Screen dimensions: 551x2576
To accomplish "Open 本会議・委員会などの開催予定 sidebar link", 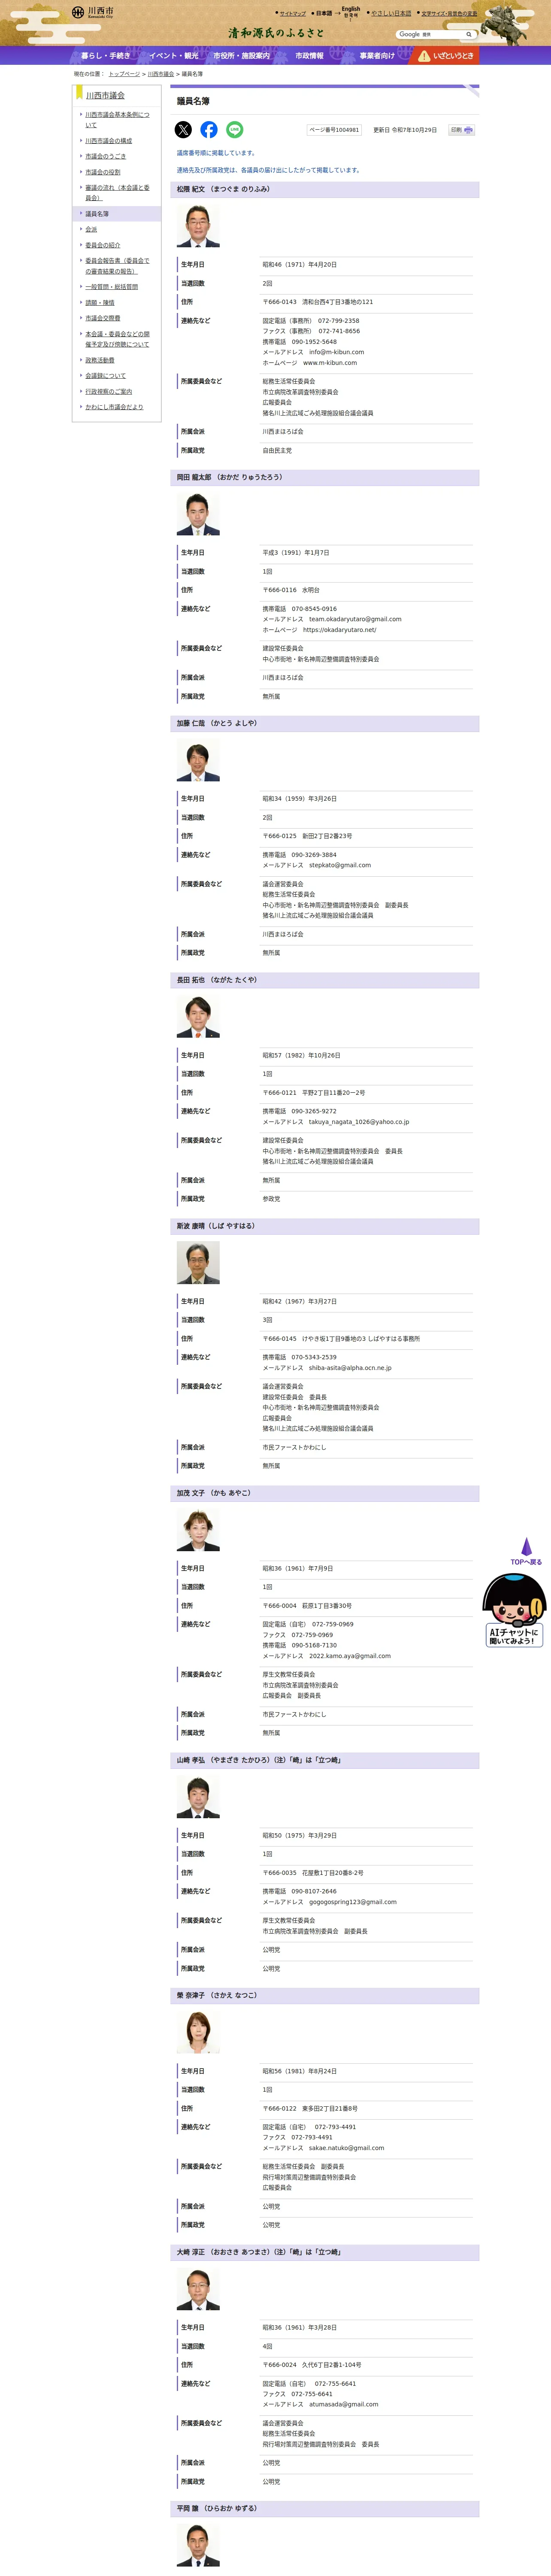I will (x=117, y=339).
